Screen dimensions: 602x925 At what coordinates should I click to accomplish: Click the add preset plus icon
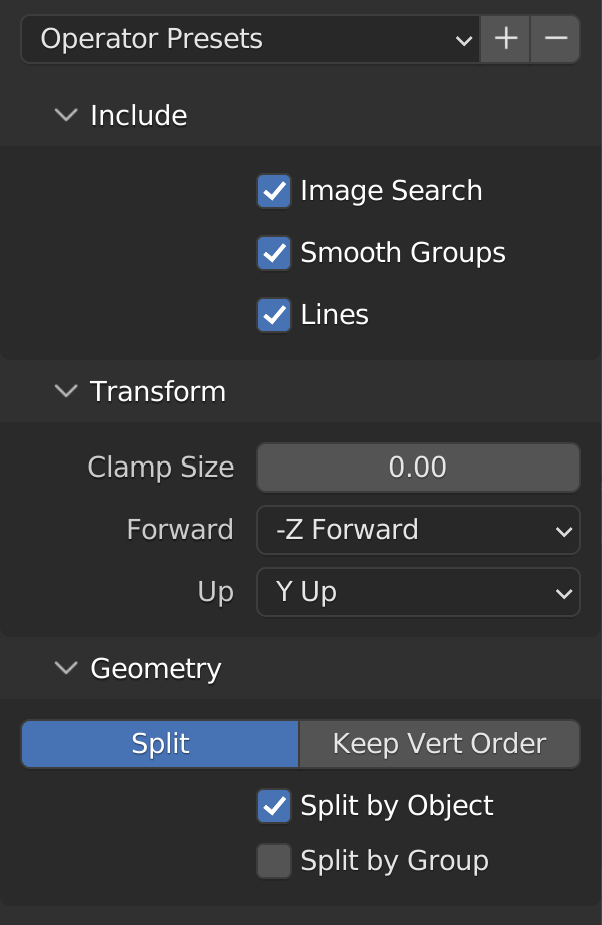(x=506, y=40)
